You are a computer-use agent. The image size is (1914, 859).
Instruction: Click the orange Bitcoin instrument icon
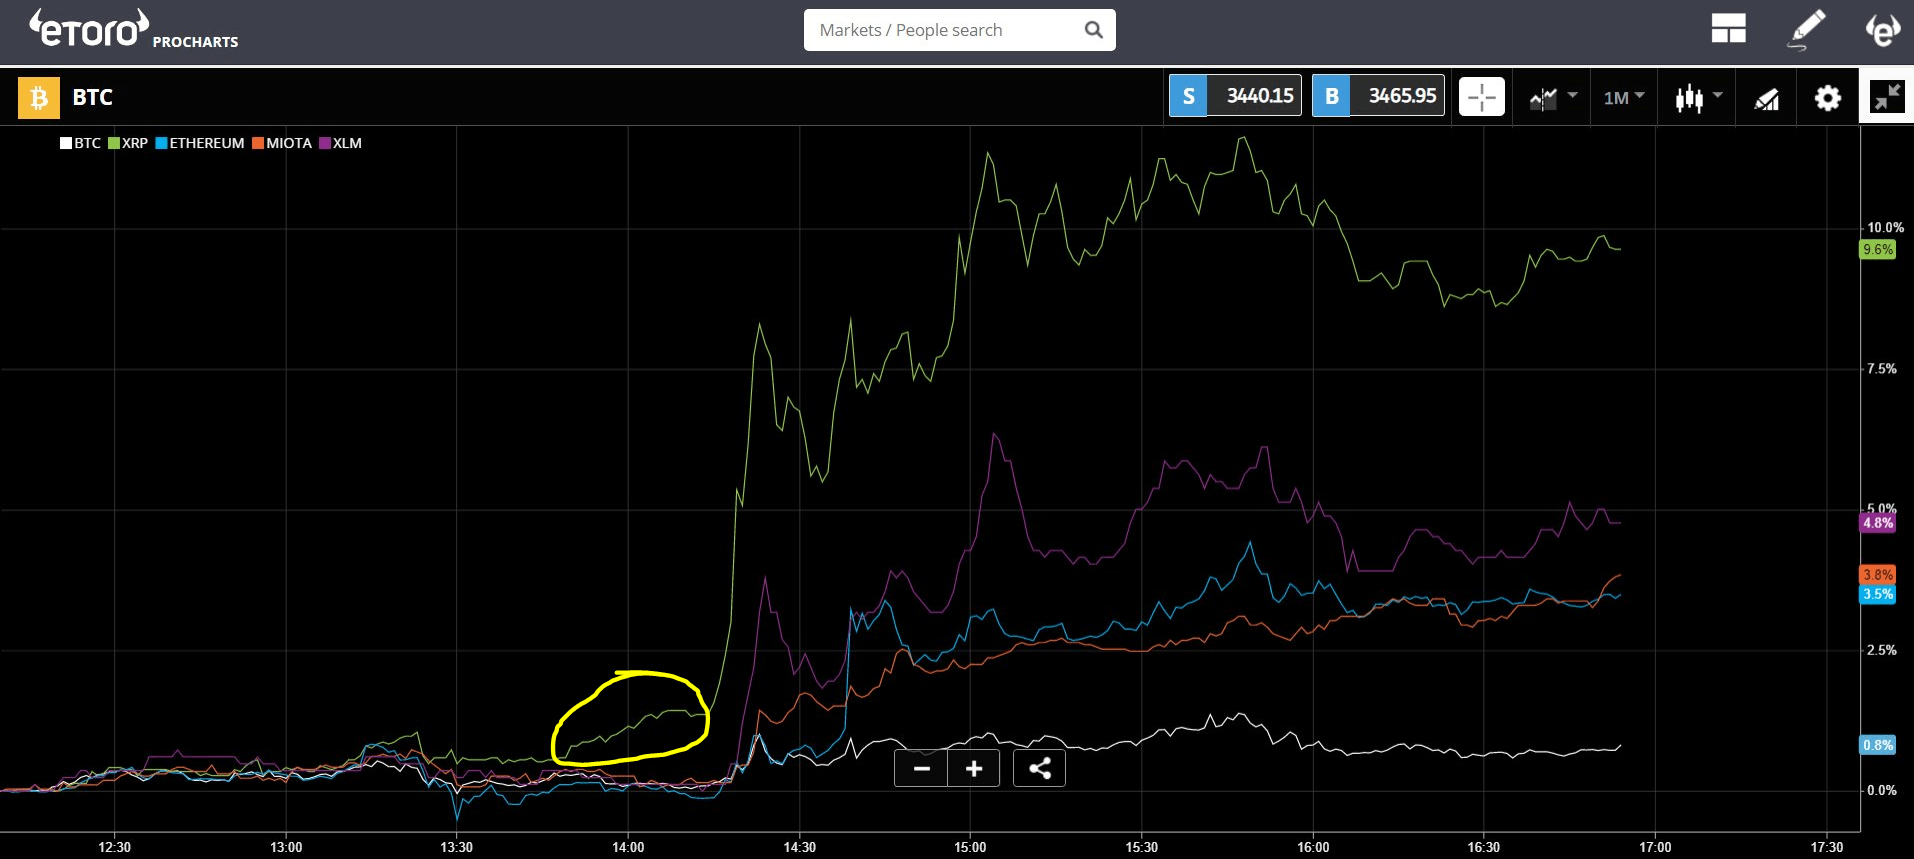coord(39,98)
